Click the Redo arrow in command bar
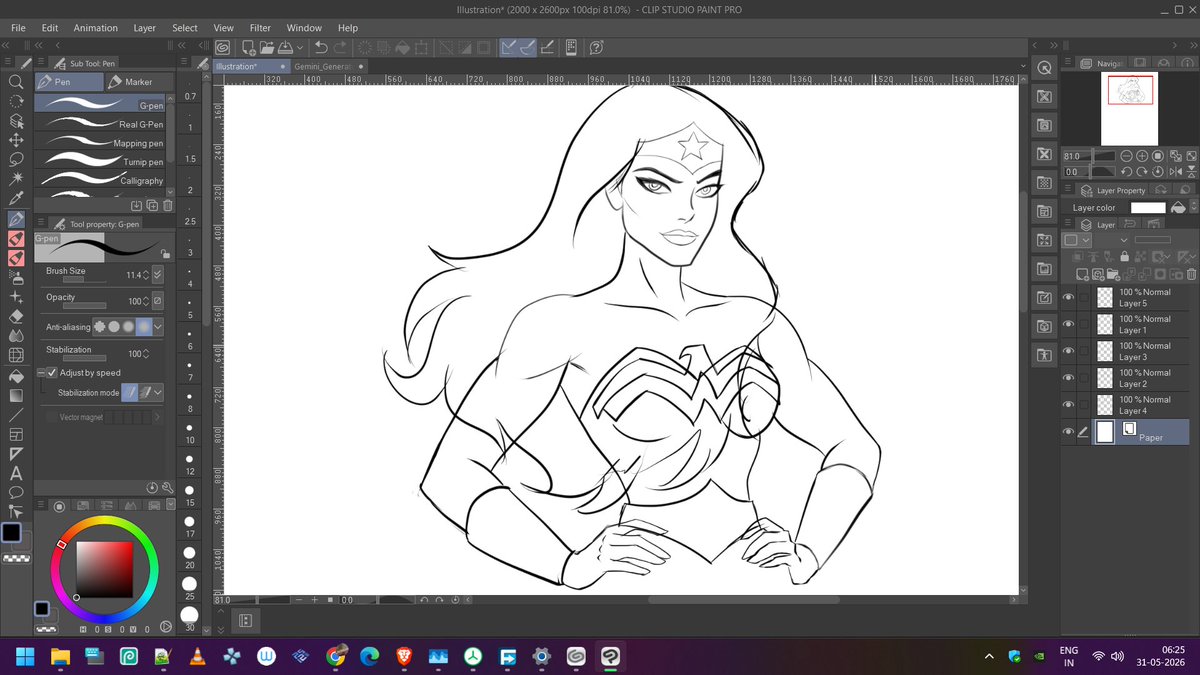Screen dimensions: 1200x675 340,47
